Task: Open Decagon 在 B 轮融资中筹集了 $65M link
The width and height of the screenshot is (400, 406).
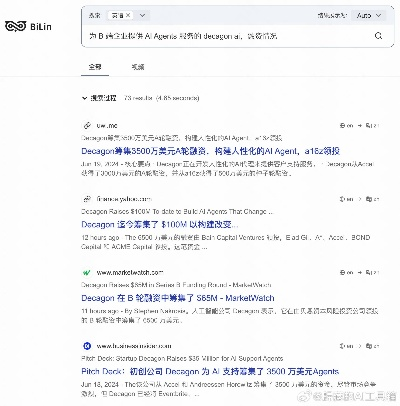Action: 178,298
